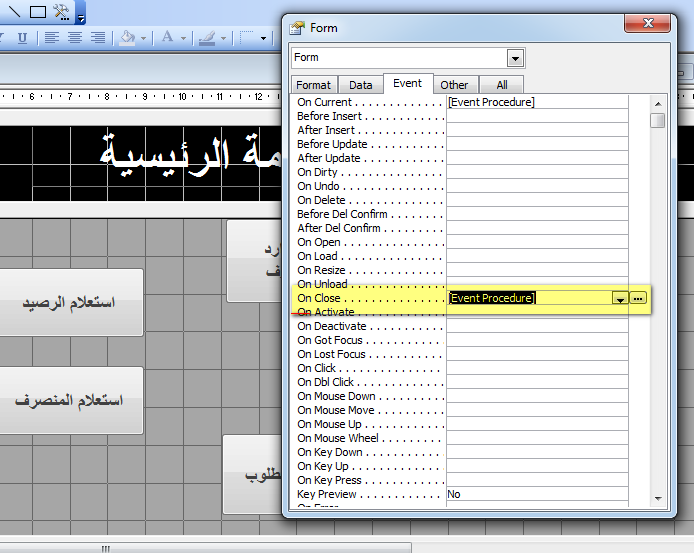Click the On Open event field
Viewport: 694px width, 553px height.
pos(537,242)
